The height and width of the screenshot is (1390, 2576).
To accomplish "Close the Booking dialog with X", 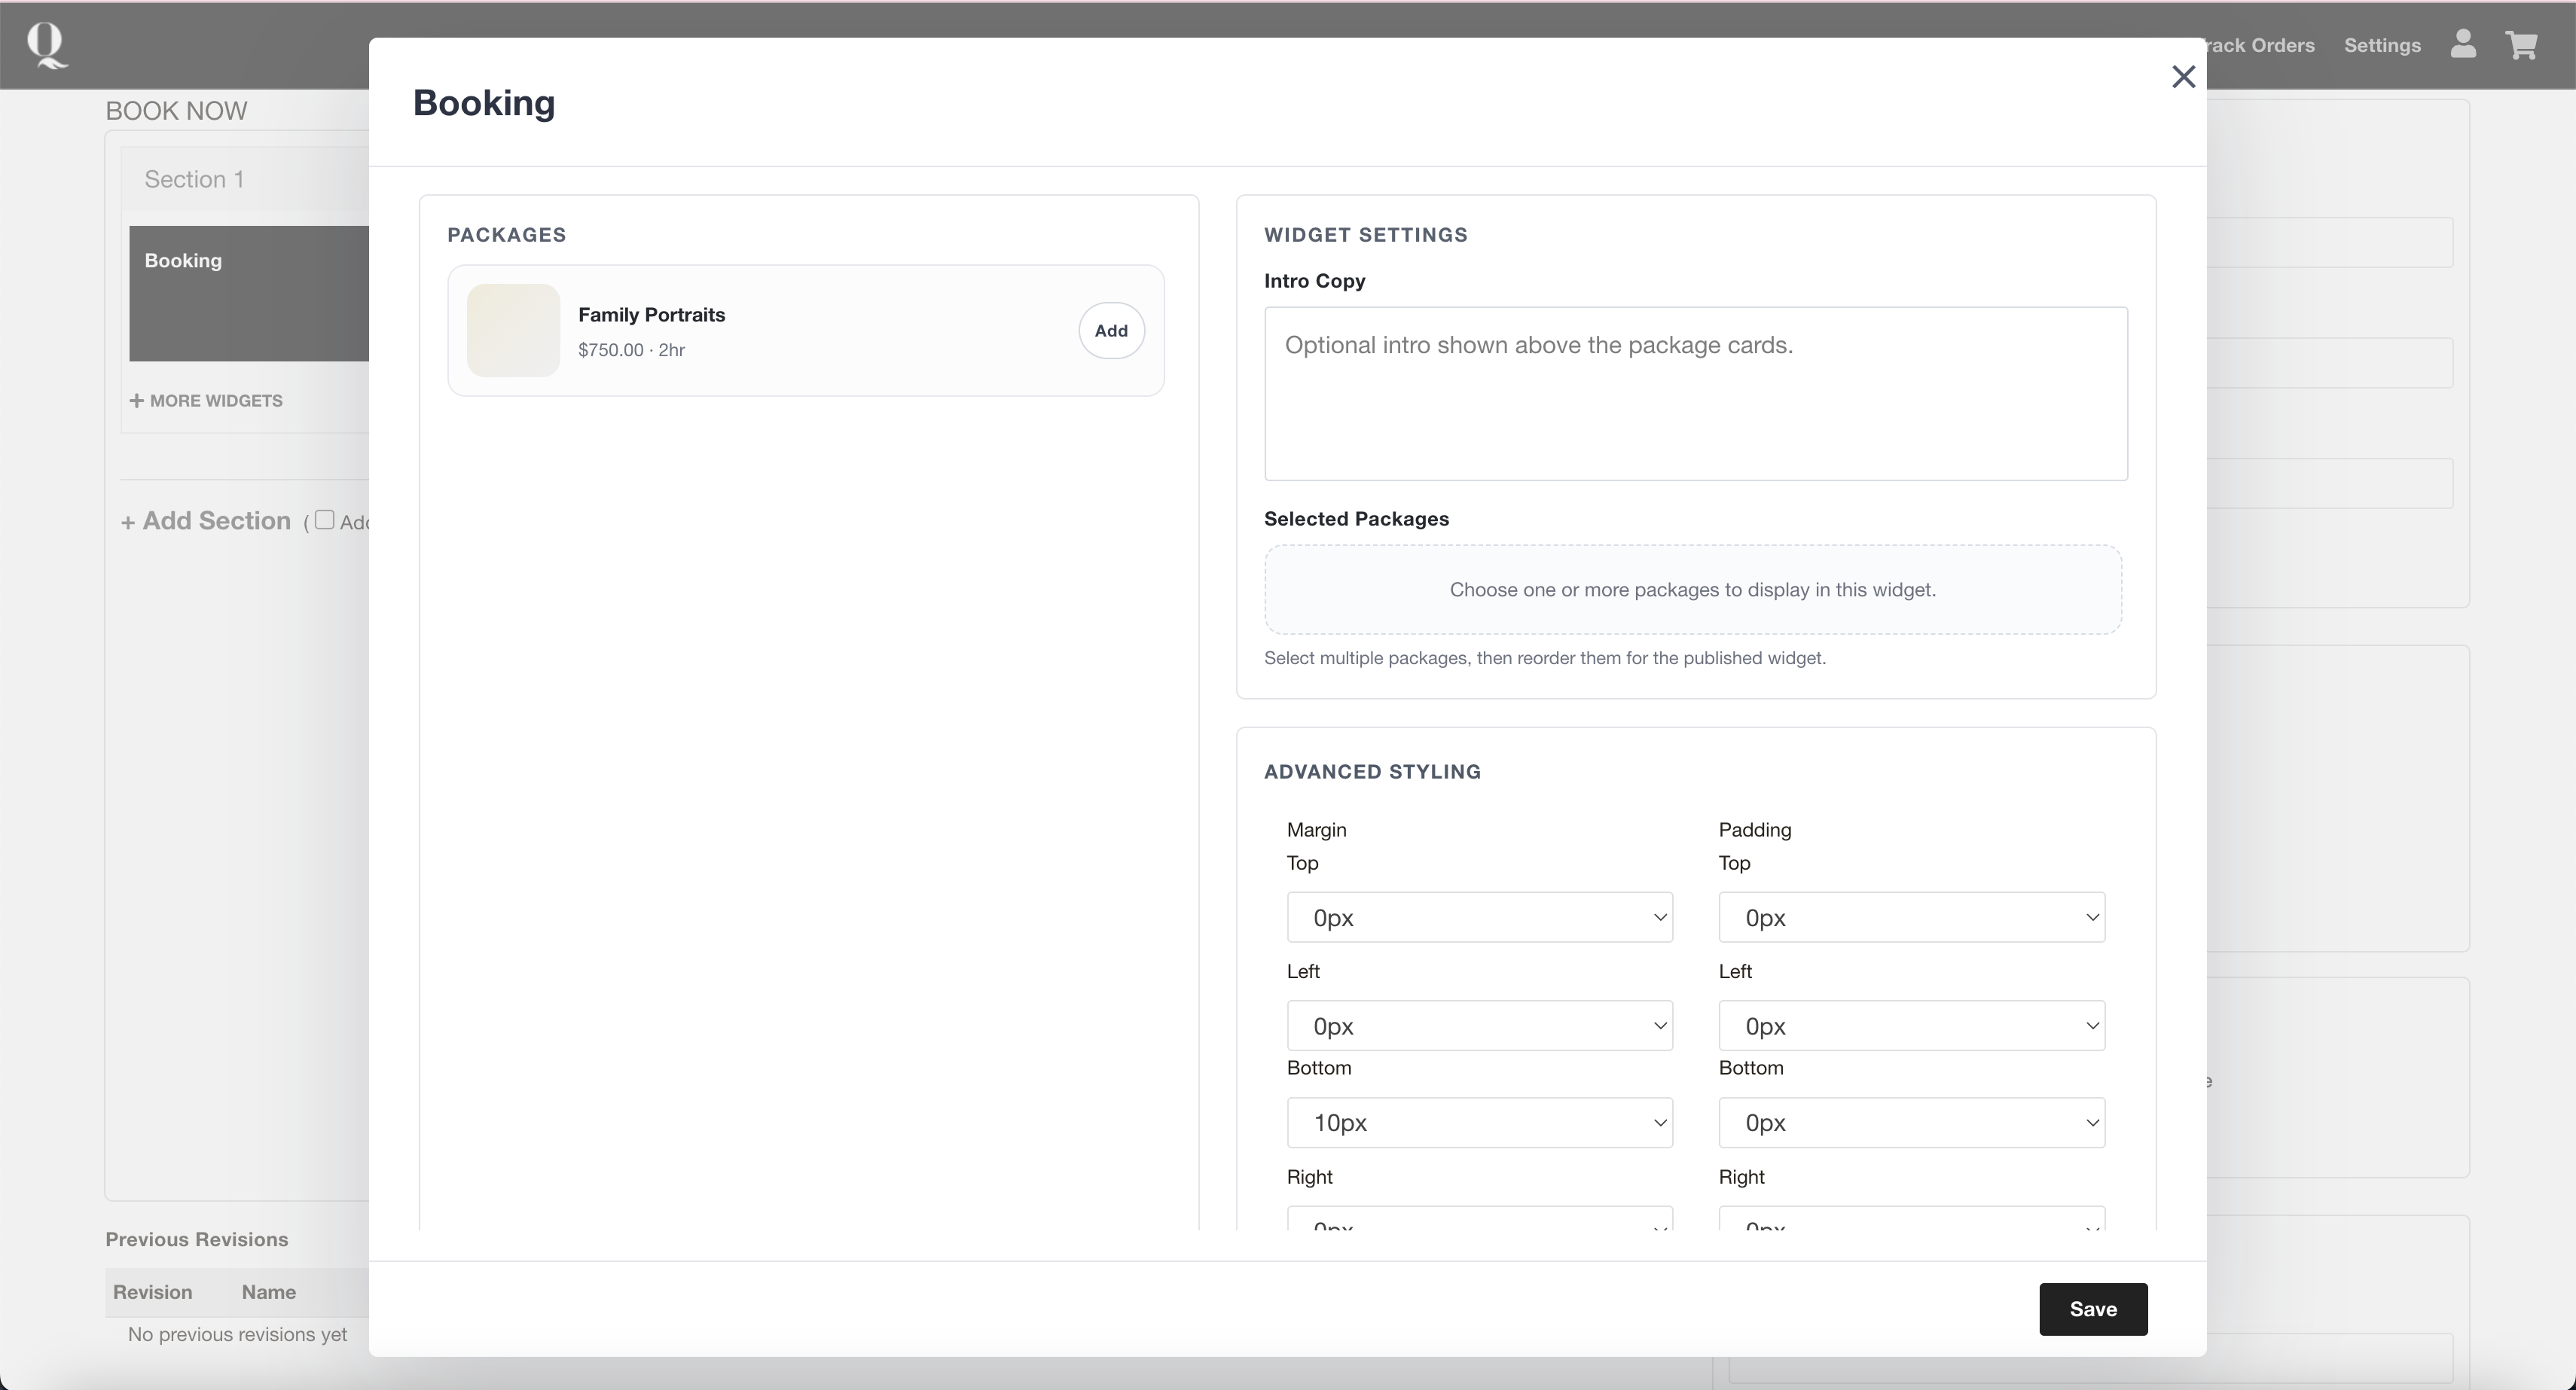I will click(x=2183, y=77).
